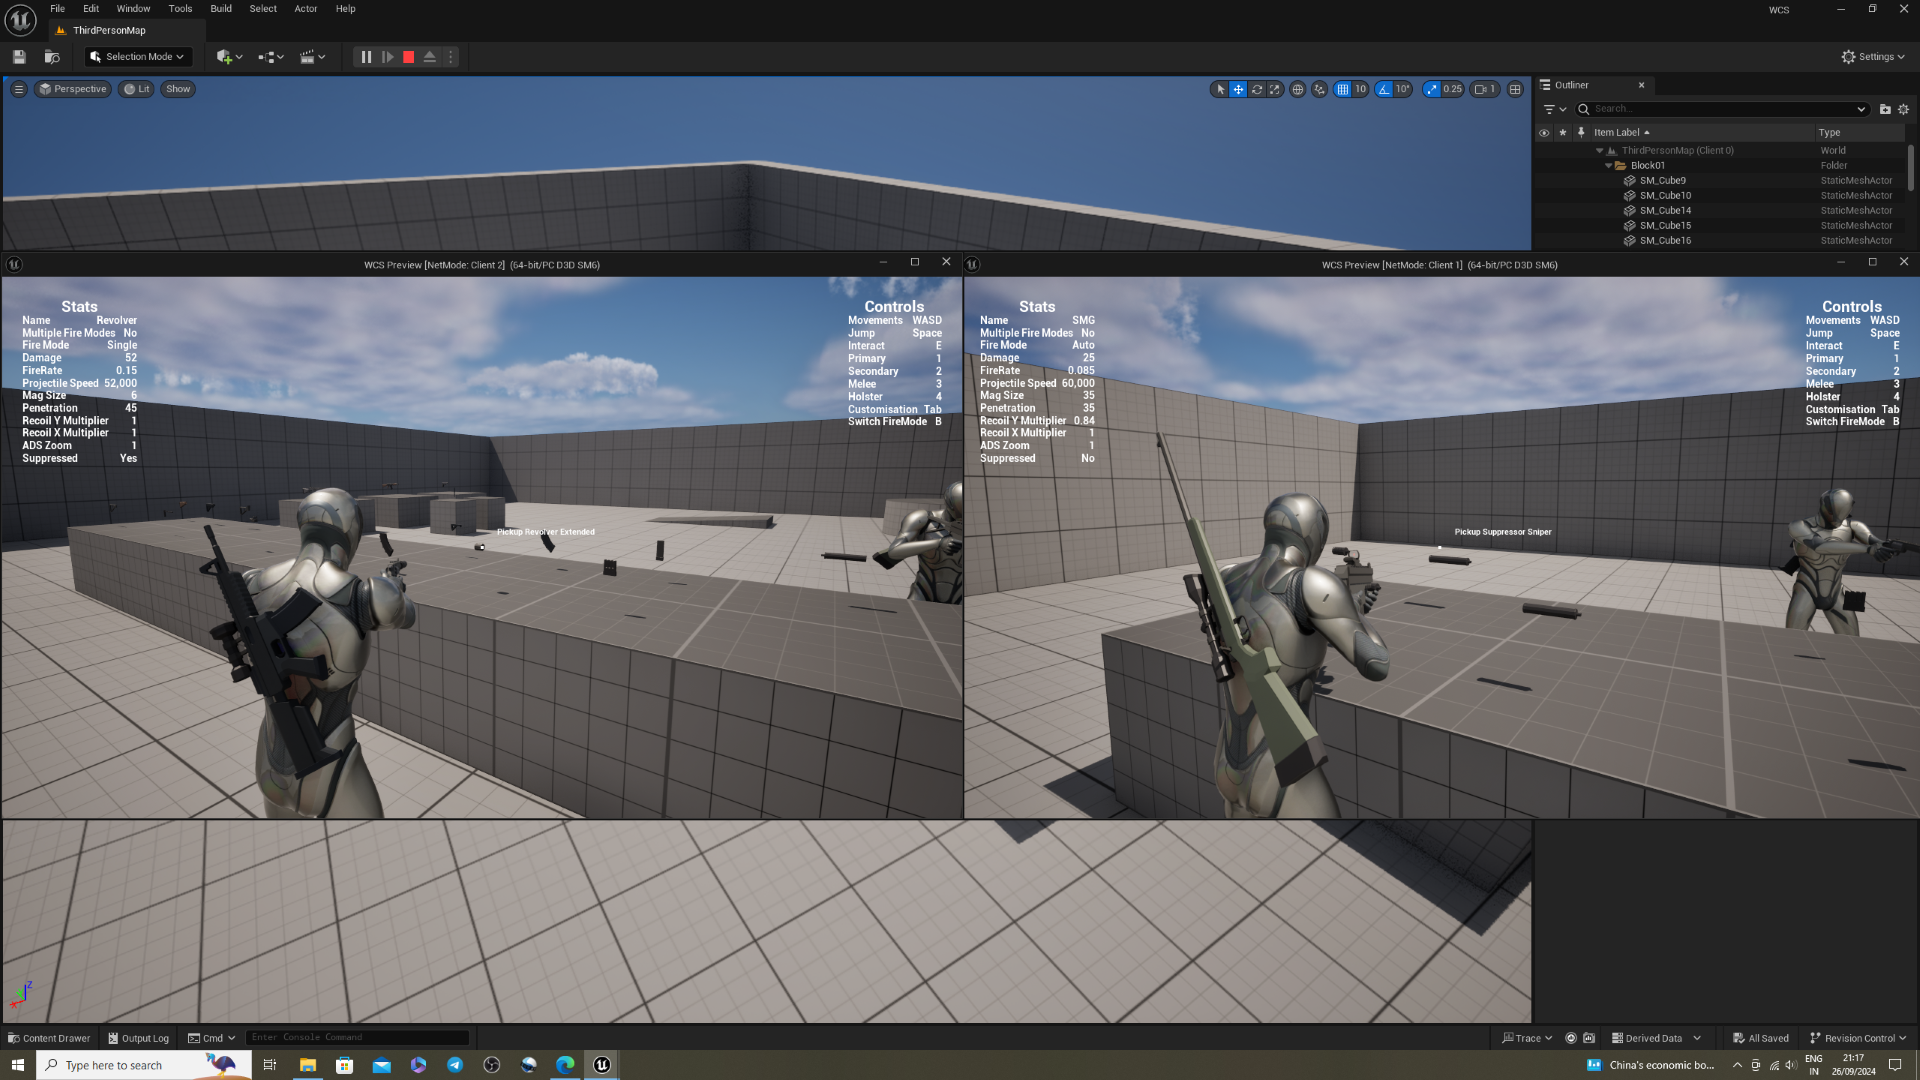Screen dimensions: 1920x1080
Task: Open the grid snap value 10
Action: click(1361, 89)
